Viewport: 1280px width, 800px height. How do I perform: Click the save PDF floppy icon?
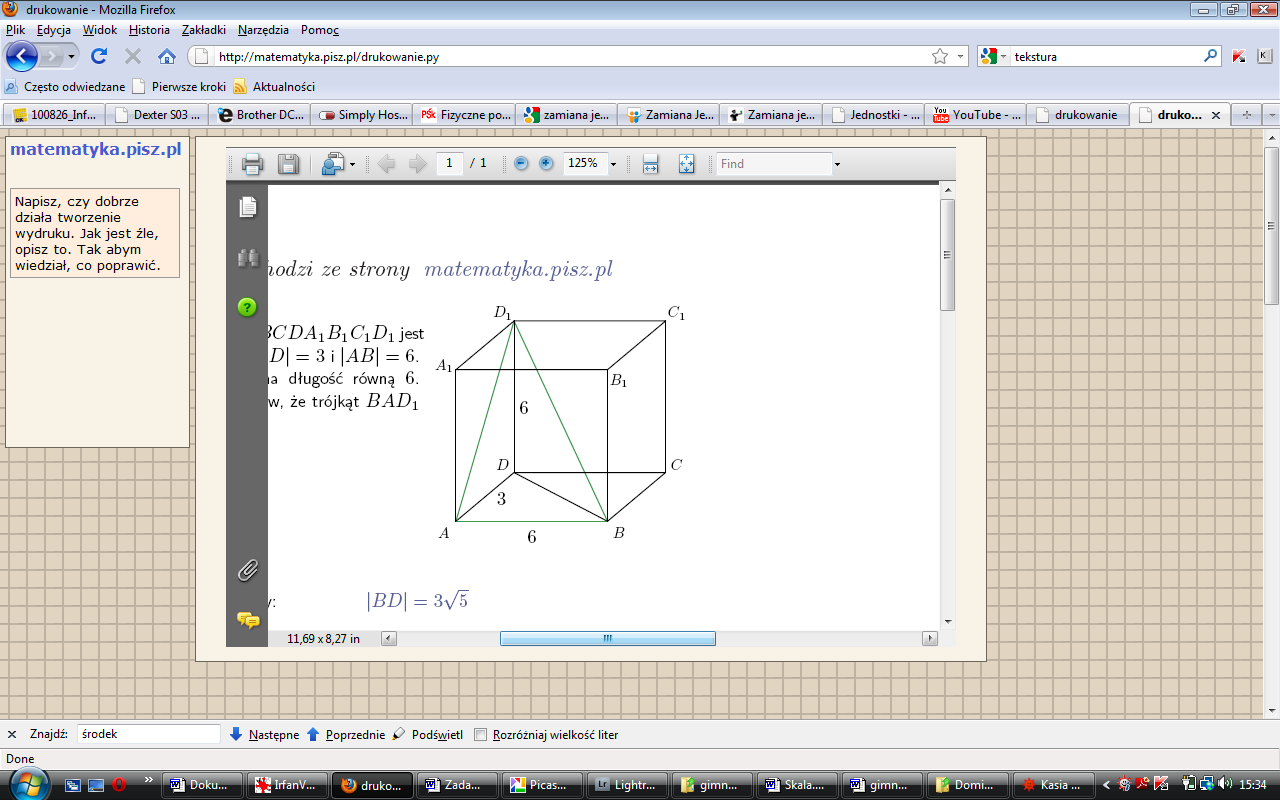[x=288, y=164]
